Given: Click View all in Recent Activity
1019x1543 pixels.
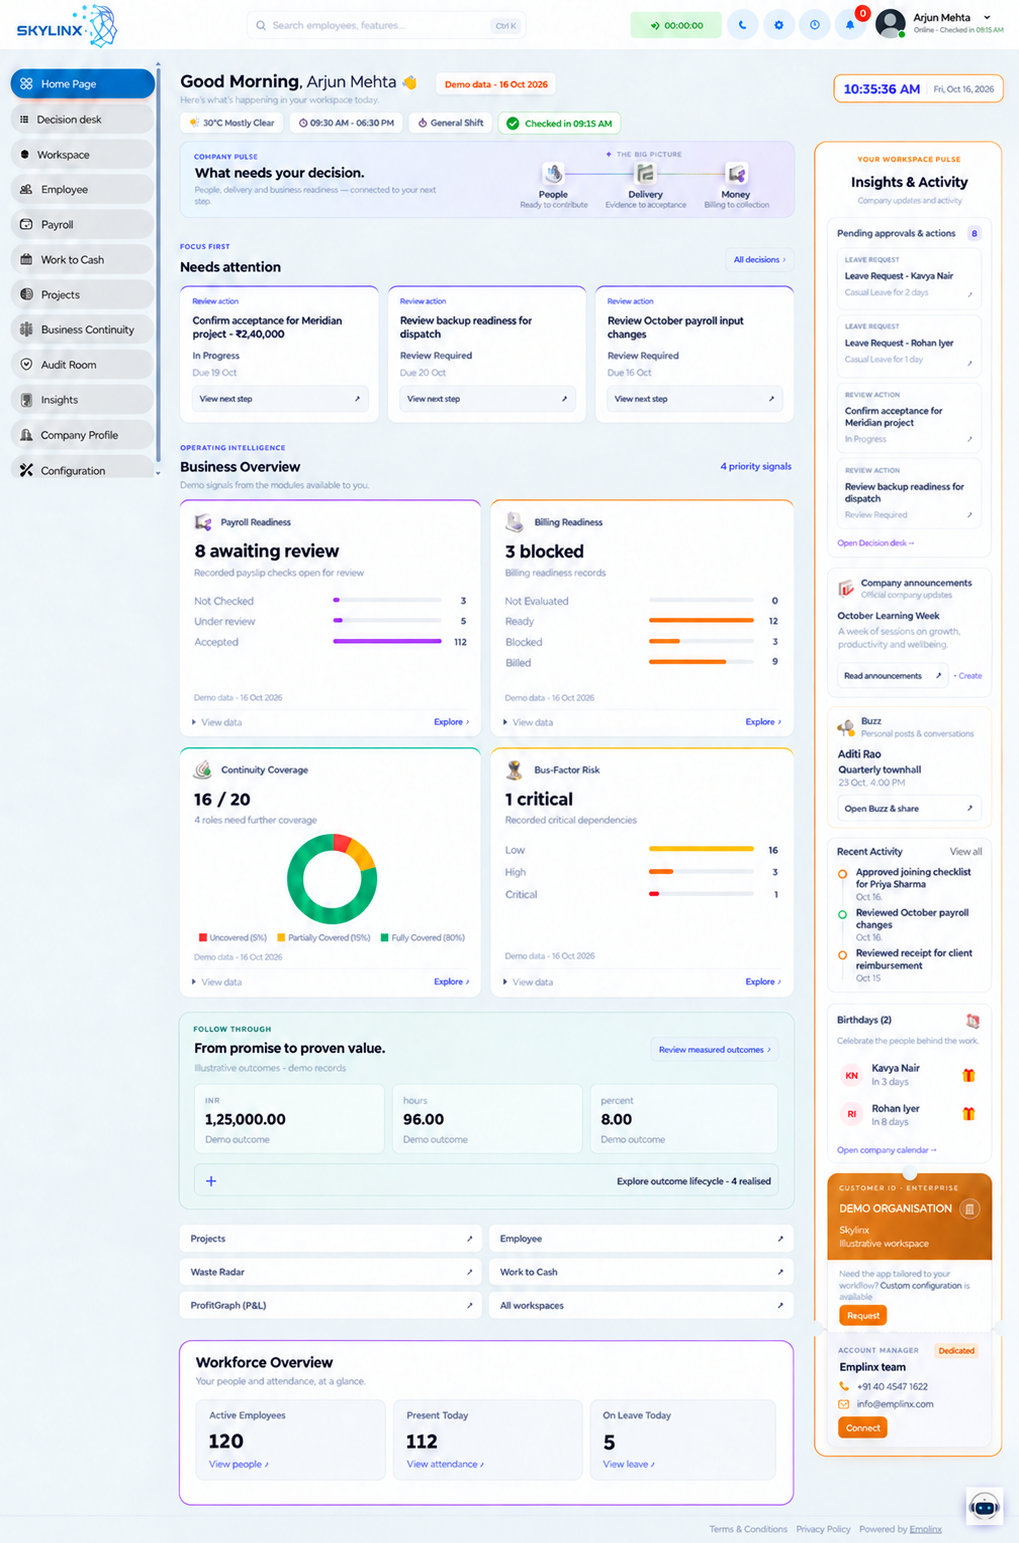Looking at the screenshot, I should click(965, 851).
